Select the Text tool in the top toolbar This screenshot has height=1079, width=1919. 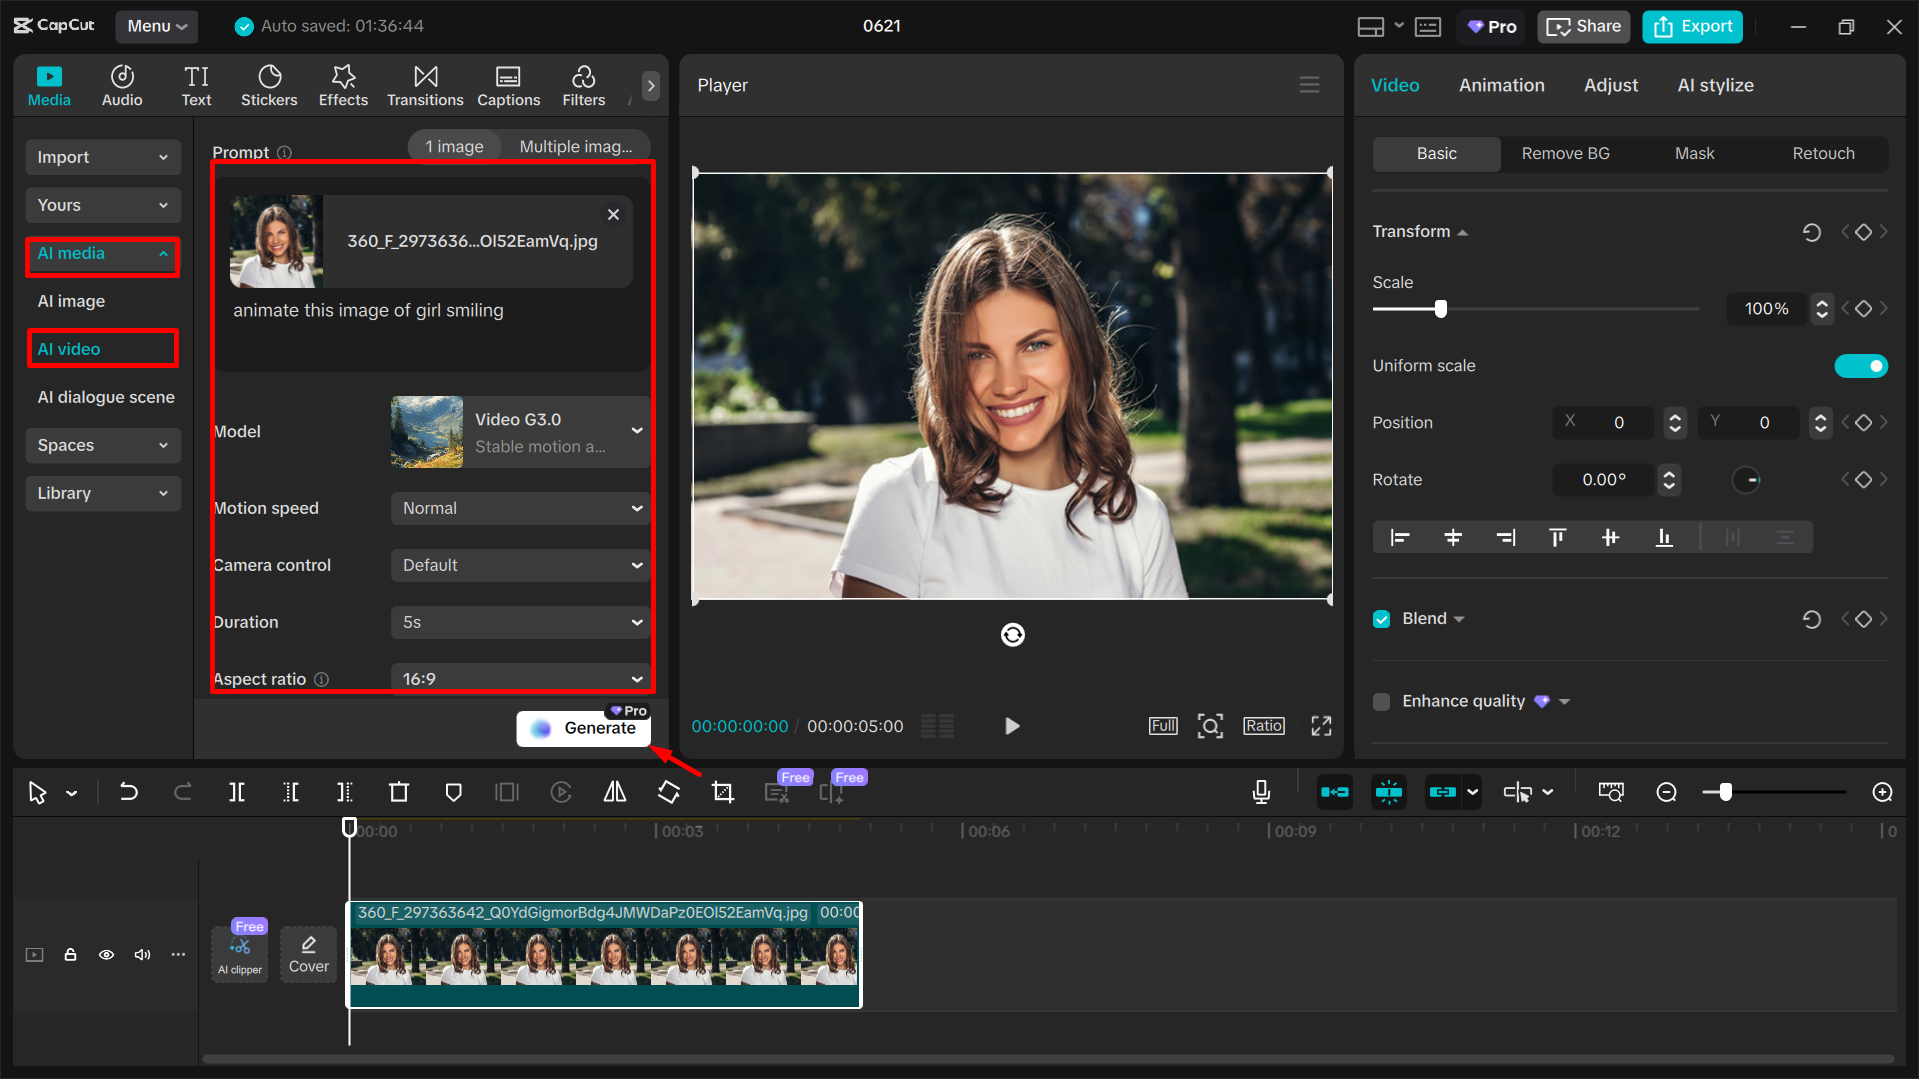[196, 85]
